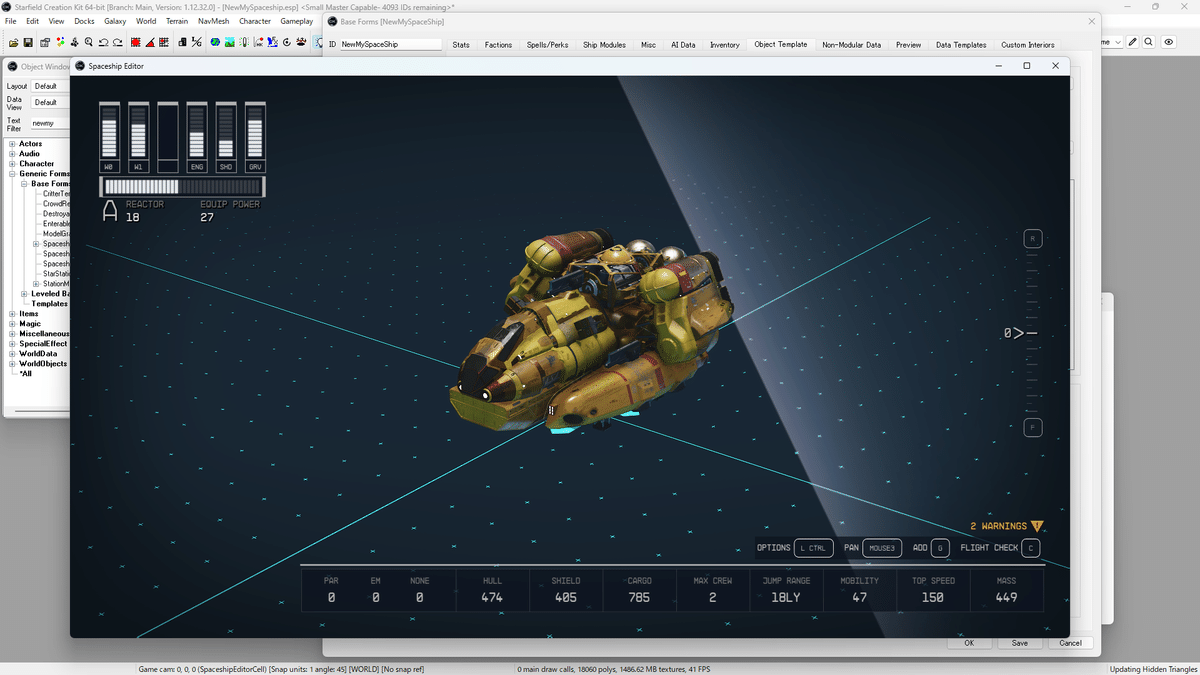This screenshot has height=675, width=1200.
Task: Toggle the red angle snap toolbar icon
Action: click(x=149, y=42)
